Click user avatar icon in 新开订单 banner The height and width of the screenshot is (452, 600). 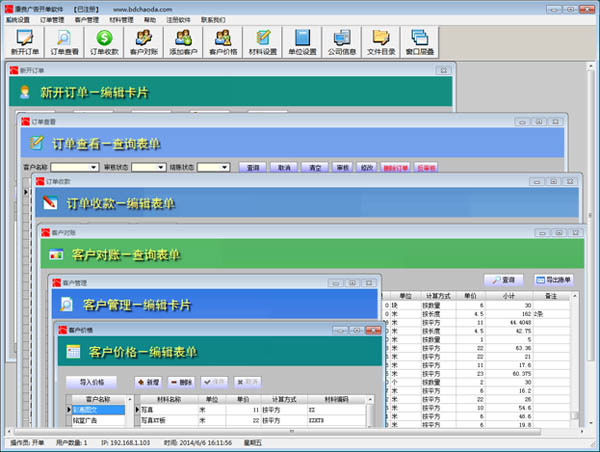(25, 92)
